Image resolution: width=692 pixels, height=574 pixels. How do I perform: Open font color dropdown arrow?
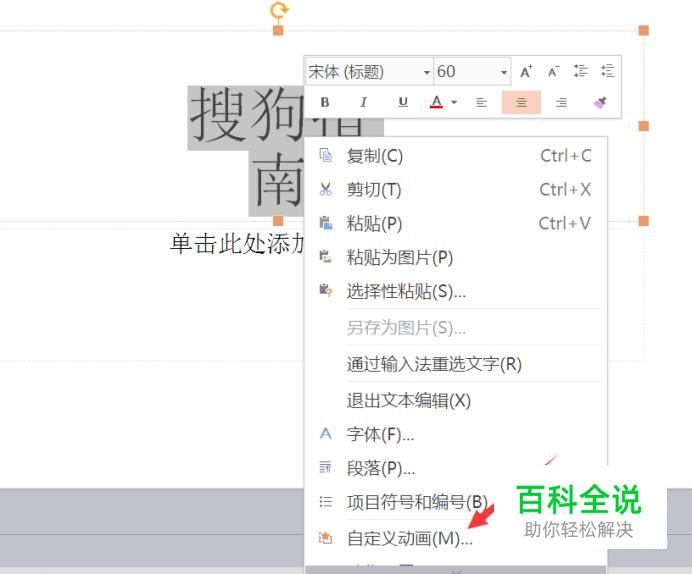point(454,102)
